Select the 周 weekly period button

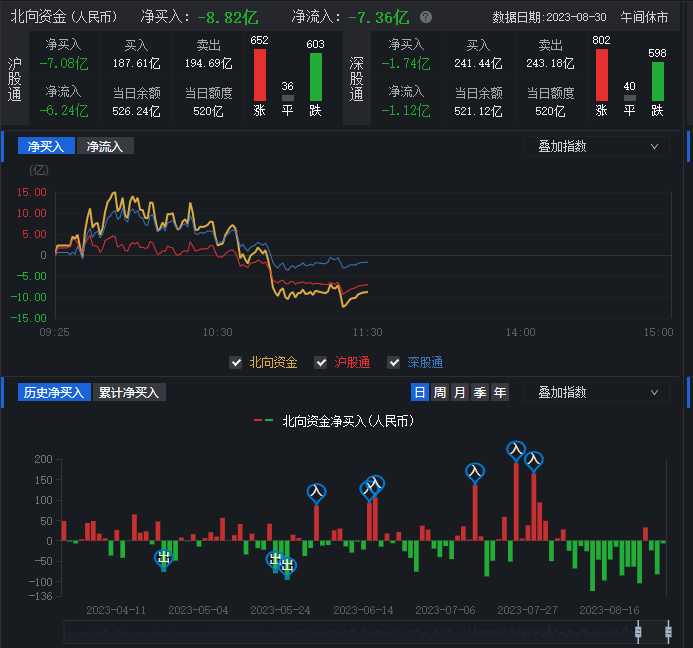tap(439, 392)
